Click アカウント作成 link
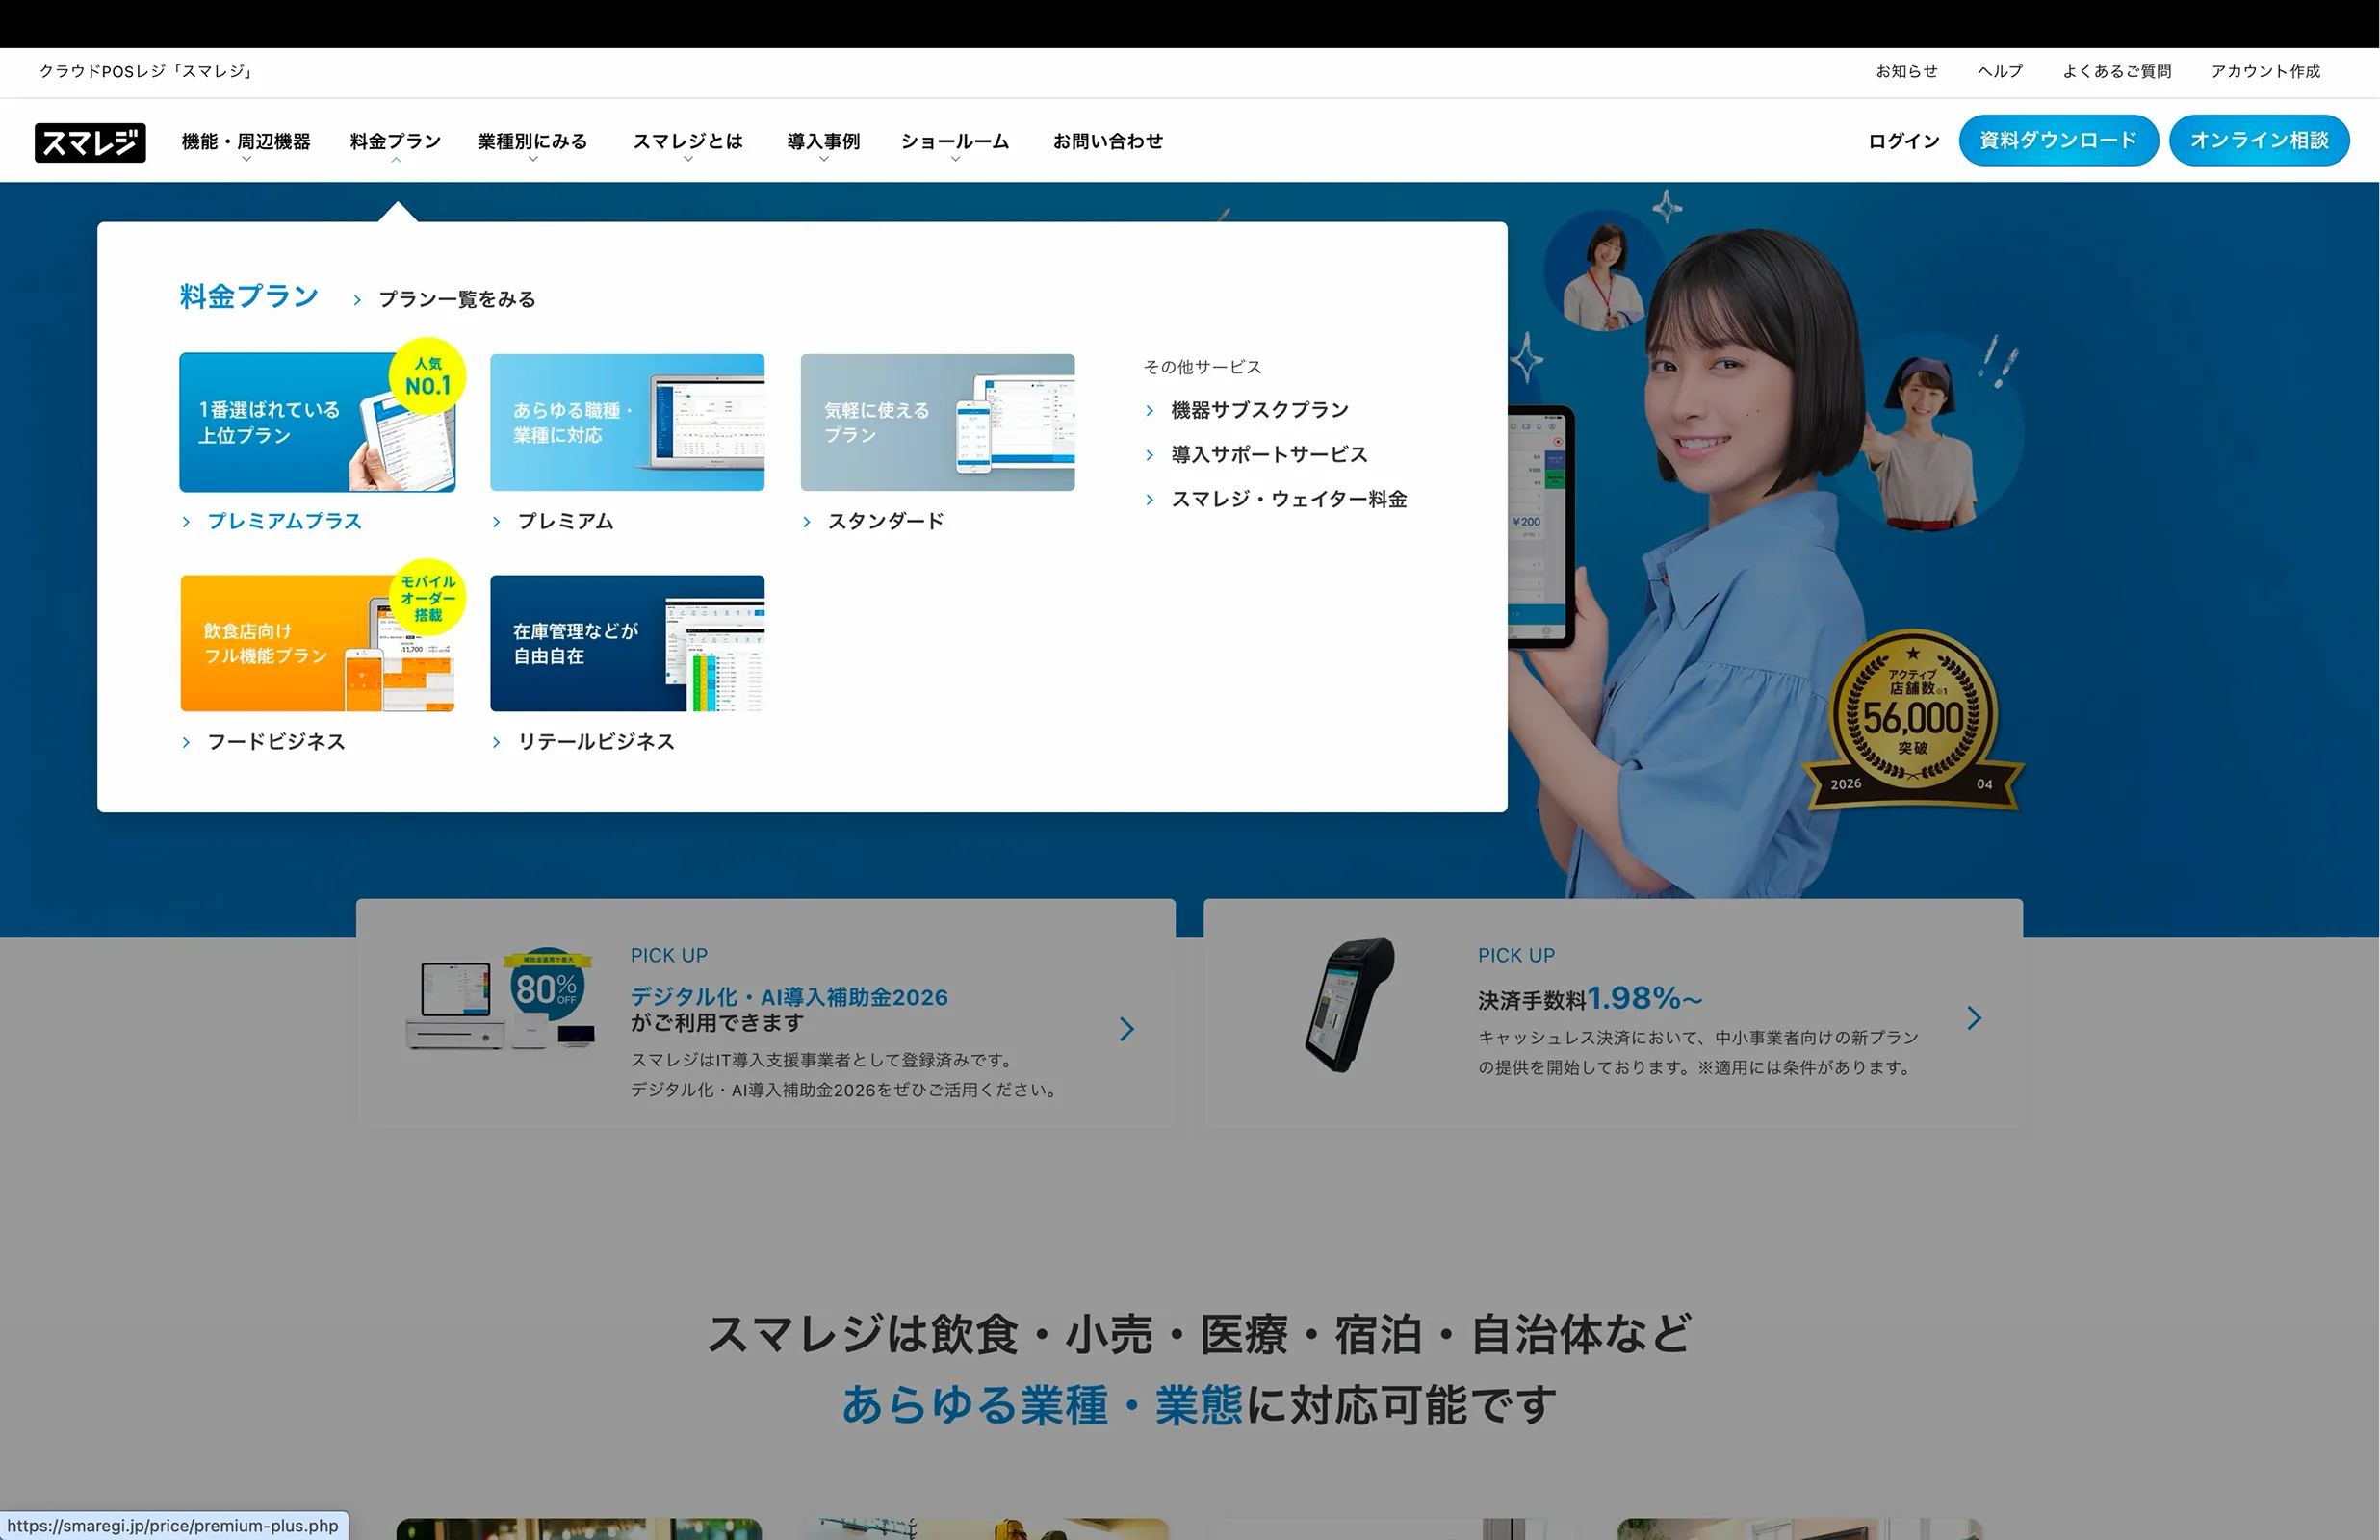Image resolution: width=2380 pixels, height=1540 pixels. (2265, 72)
